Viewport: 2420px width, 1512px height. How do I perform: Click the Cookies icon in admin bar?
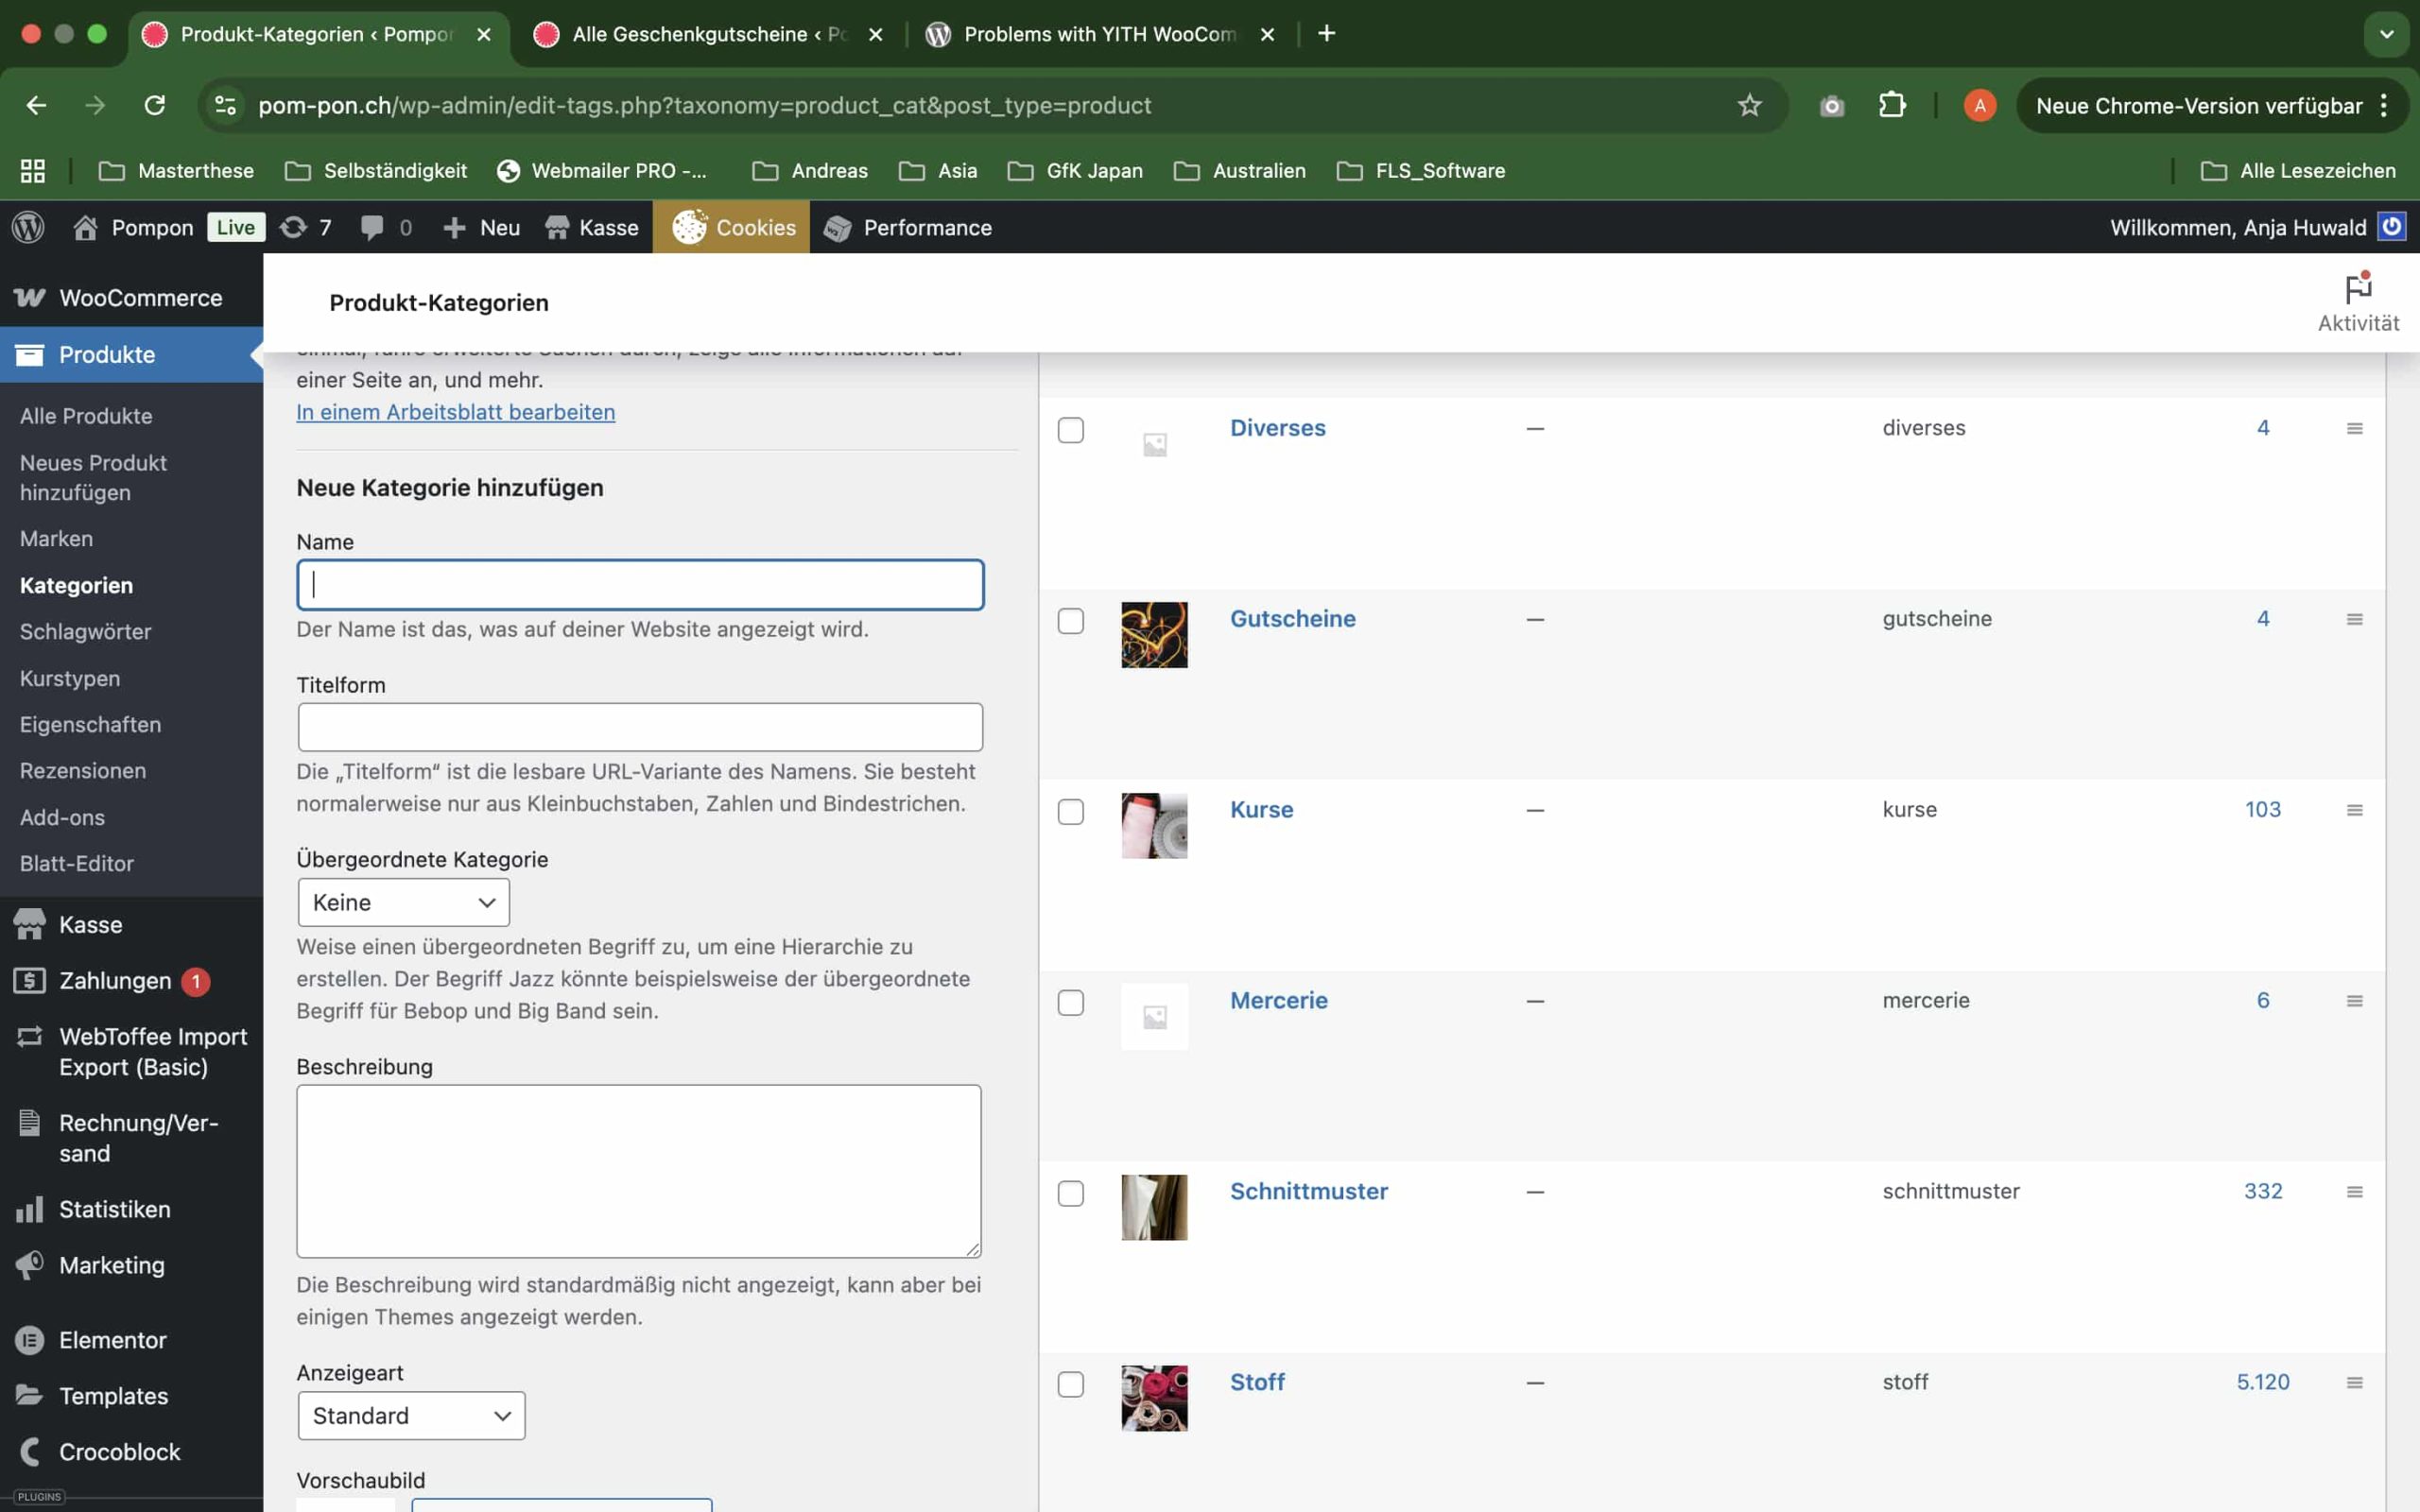pyautogui.click(x=689, y=227)
